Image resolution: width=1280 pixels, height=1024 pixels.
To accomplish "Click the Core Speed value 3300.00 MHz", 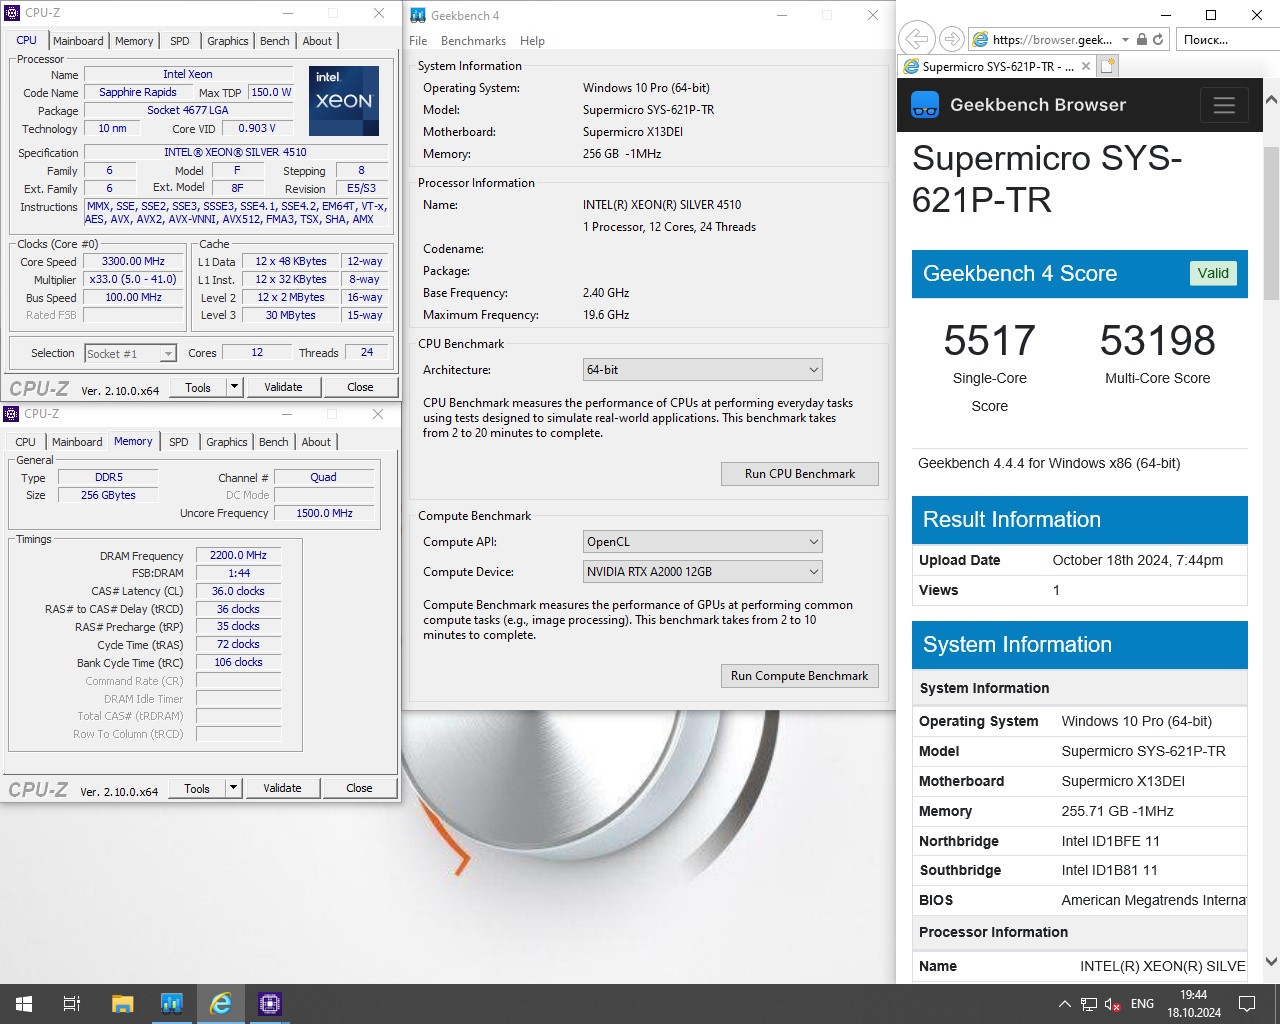I will pyautogui.click(x=133, y=262).
